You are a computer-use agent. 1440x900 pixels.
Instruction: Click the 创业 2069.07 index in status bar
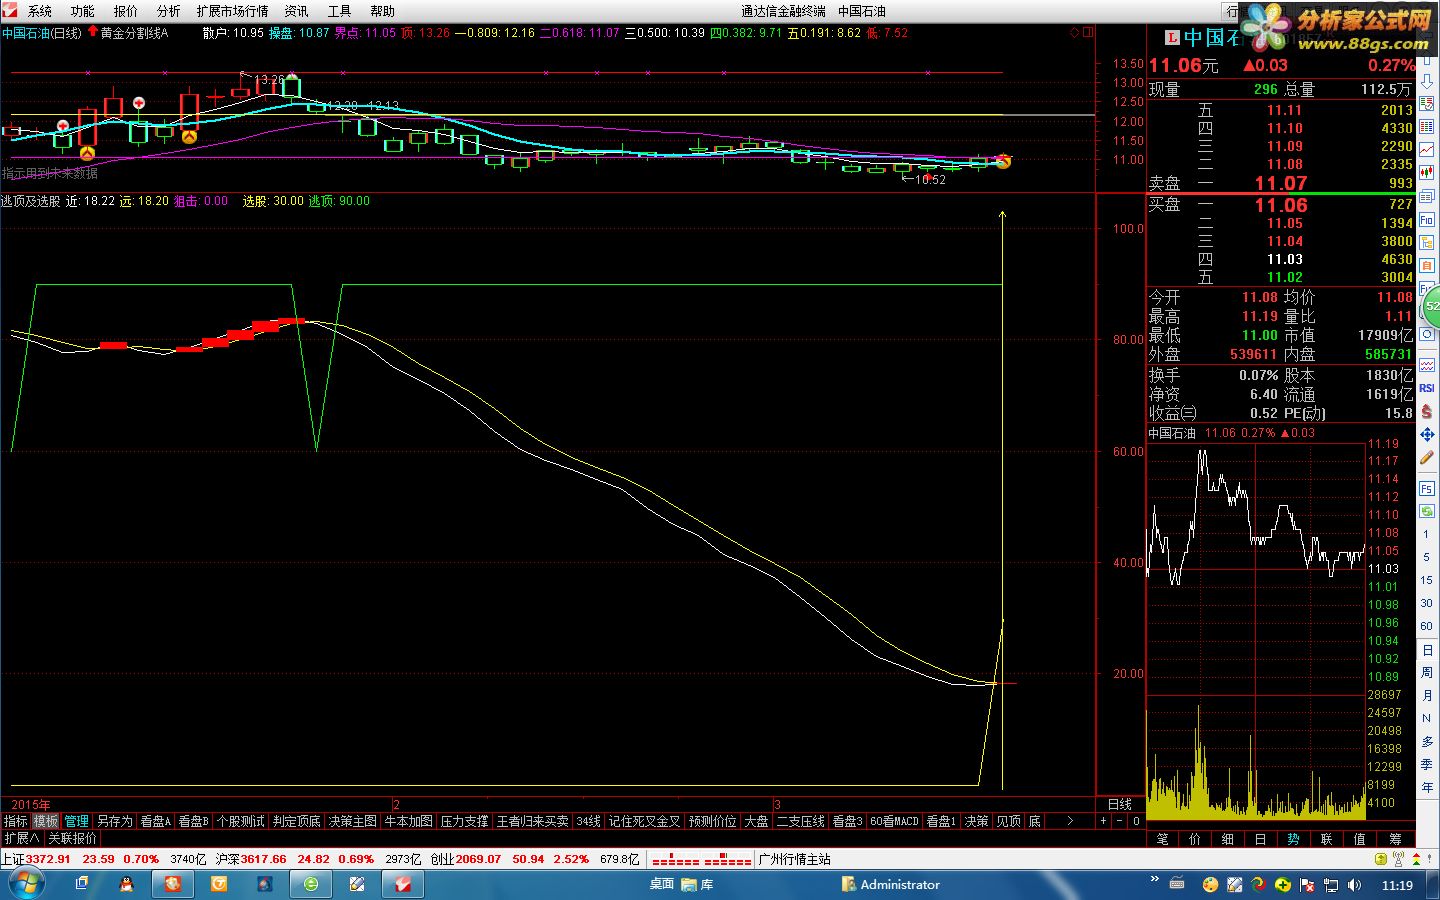(x=466, y=859)
